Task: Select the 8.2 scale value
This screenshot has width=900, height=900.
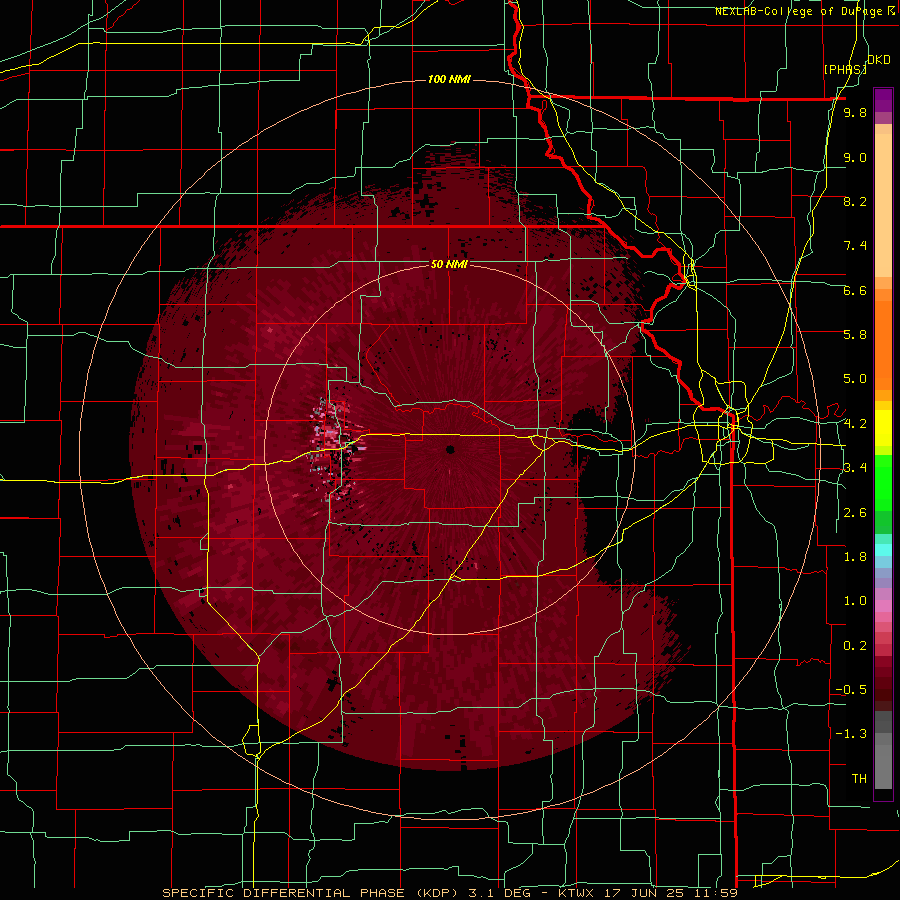Action: tap(855, 201)
